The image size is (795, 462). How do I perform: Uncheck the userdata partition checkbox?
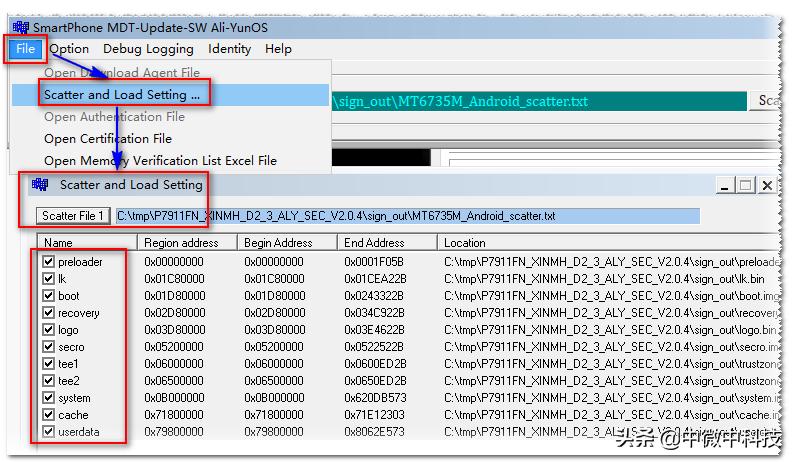[x=49, y=432]
